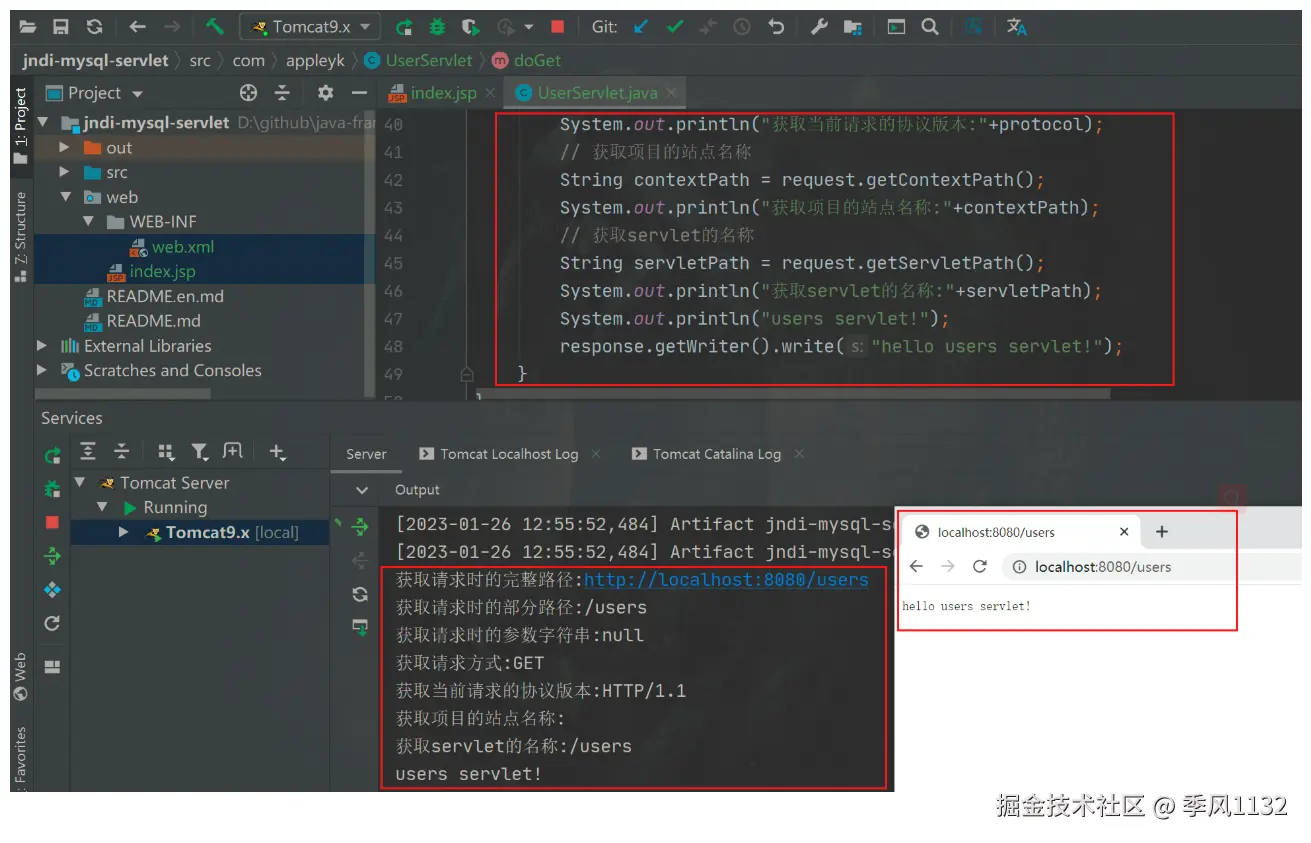Close the UserServlet.java editor tab
This screenshot has height=843, width=1311.
pos(672,93)
